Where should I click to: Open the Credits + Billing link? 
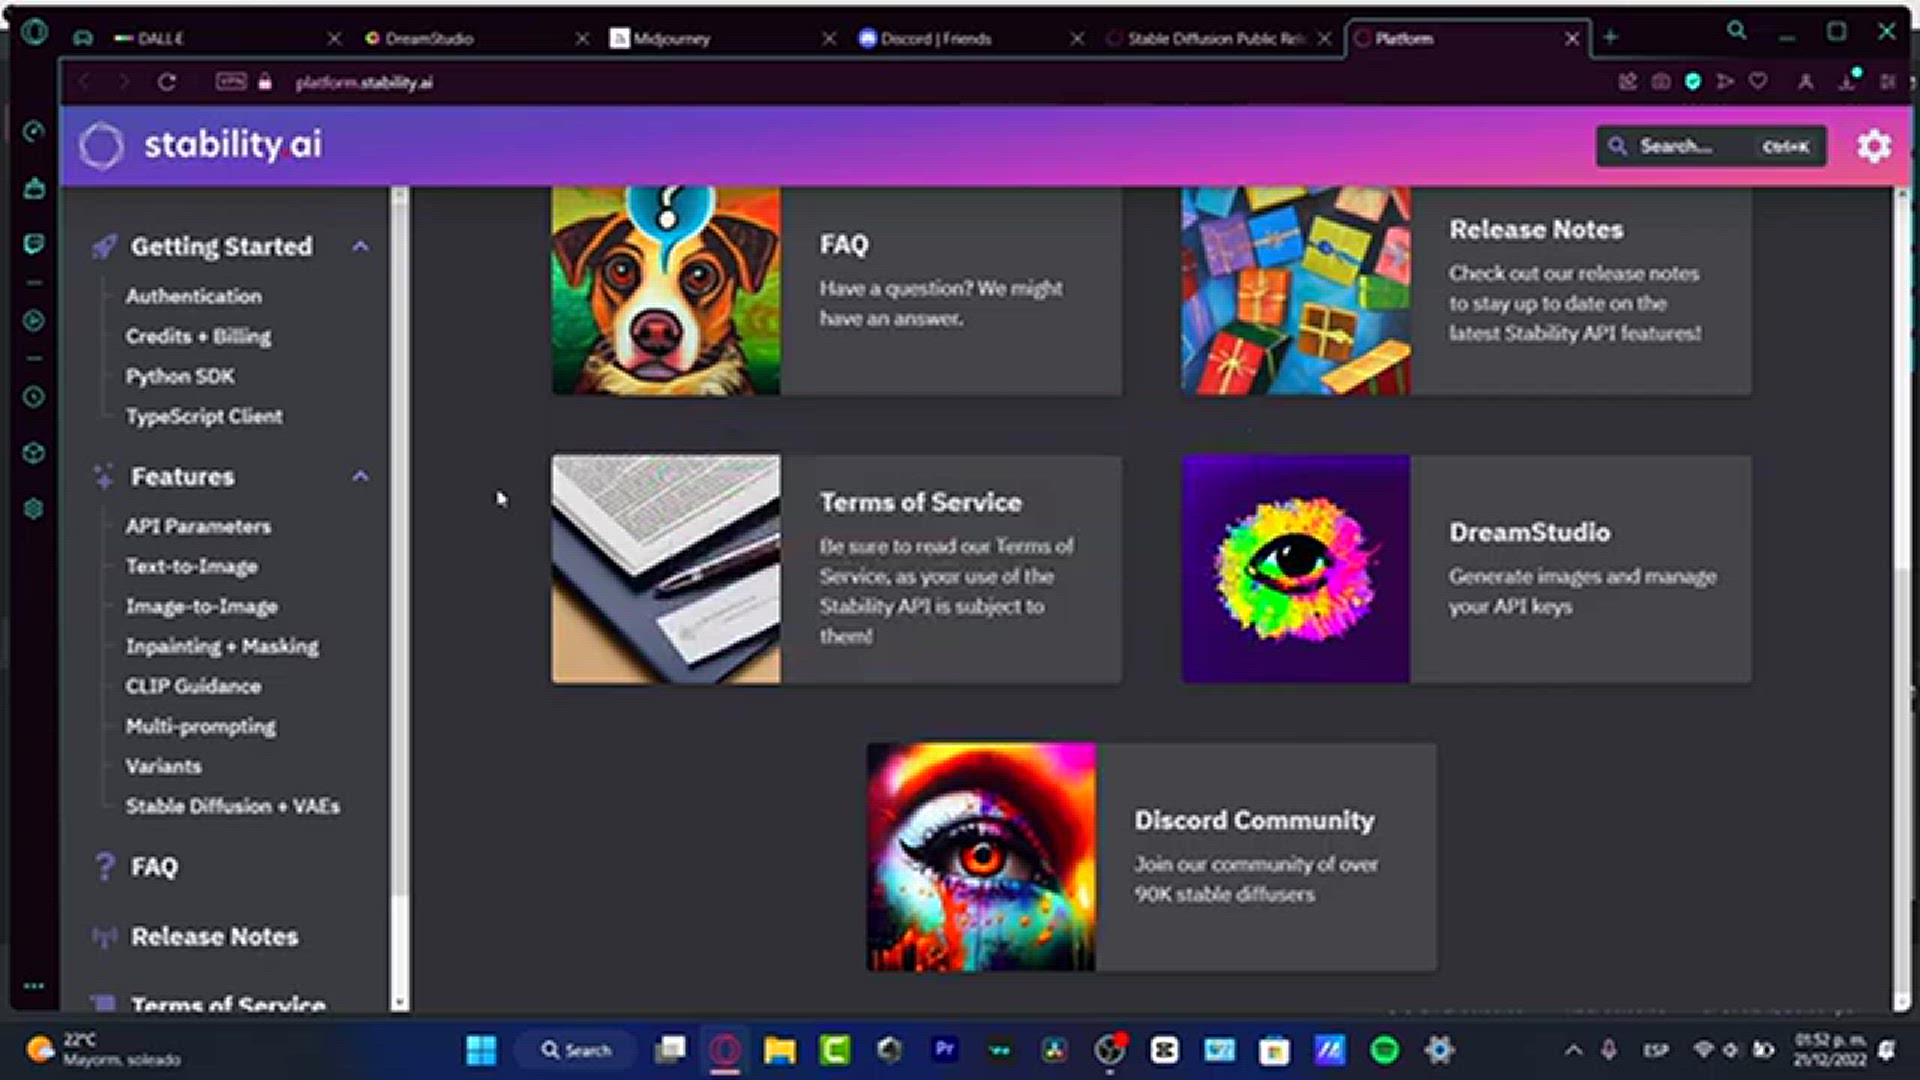pyautogui.click(x=198, y=336)
